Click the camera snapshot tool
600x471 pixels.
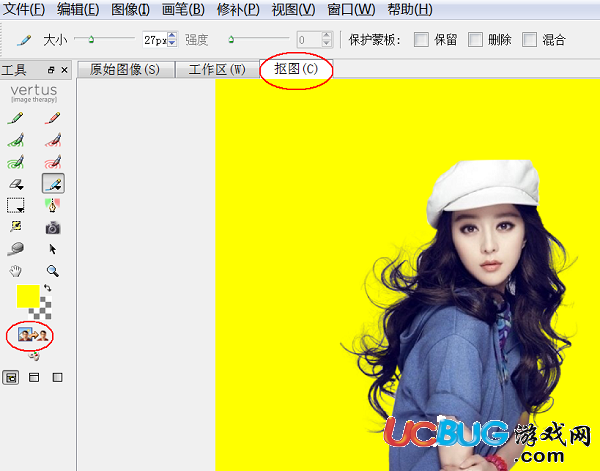click(x=53, y=228)
